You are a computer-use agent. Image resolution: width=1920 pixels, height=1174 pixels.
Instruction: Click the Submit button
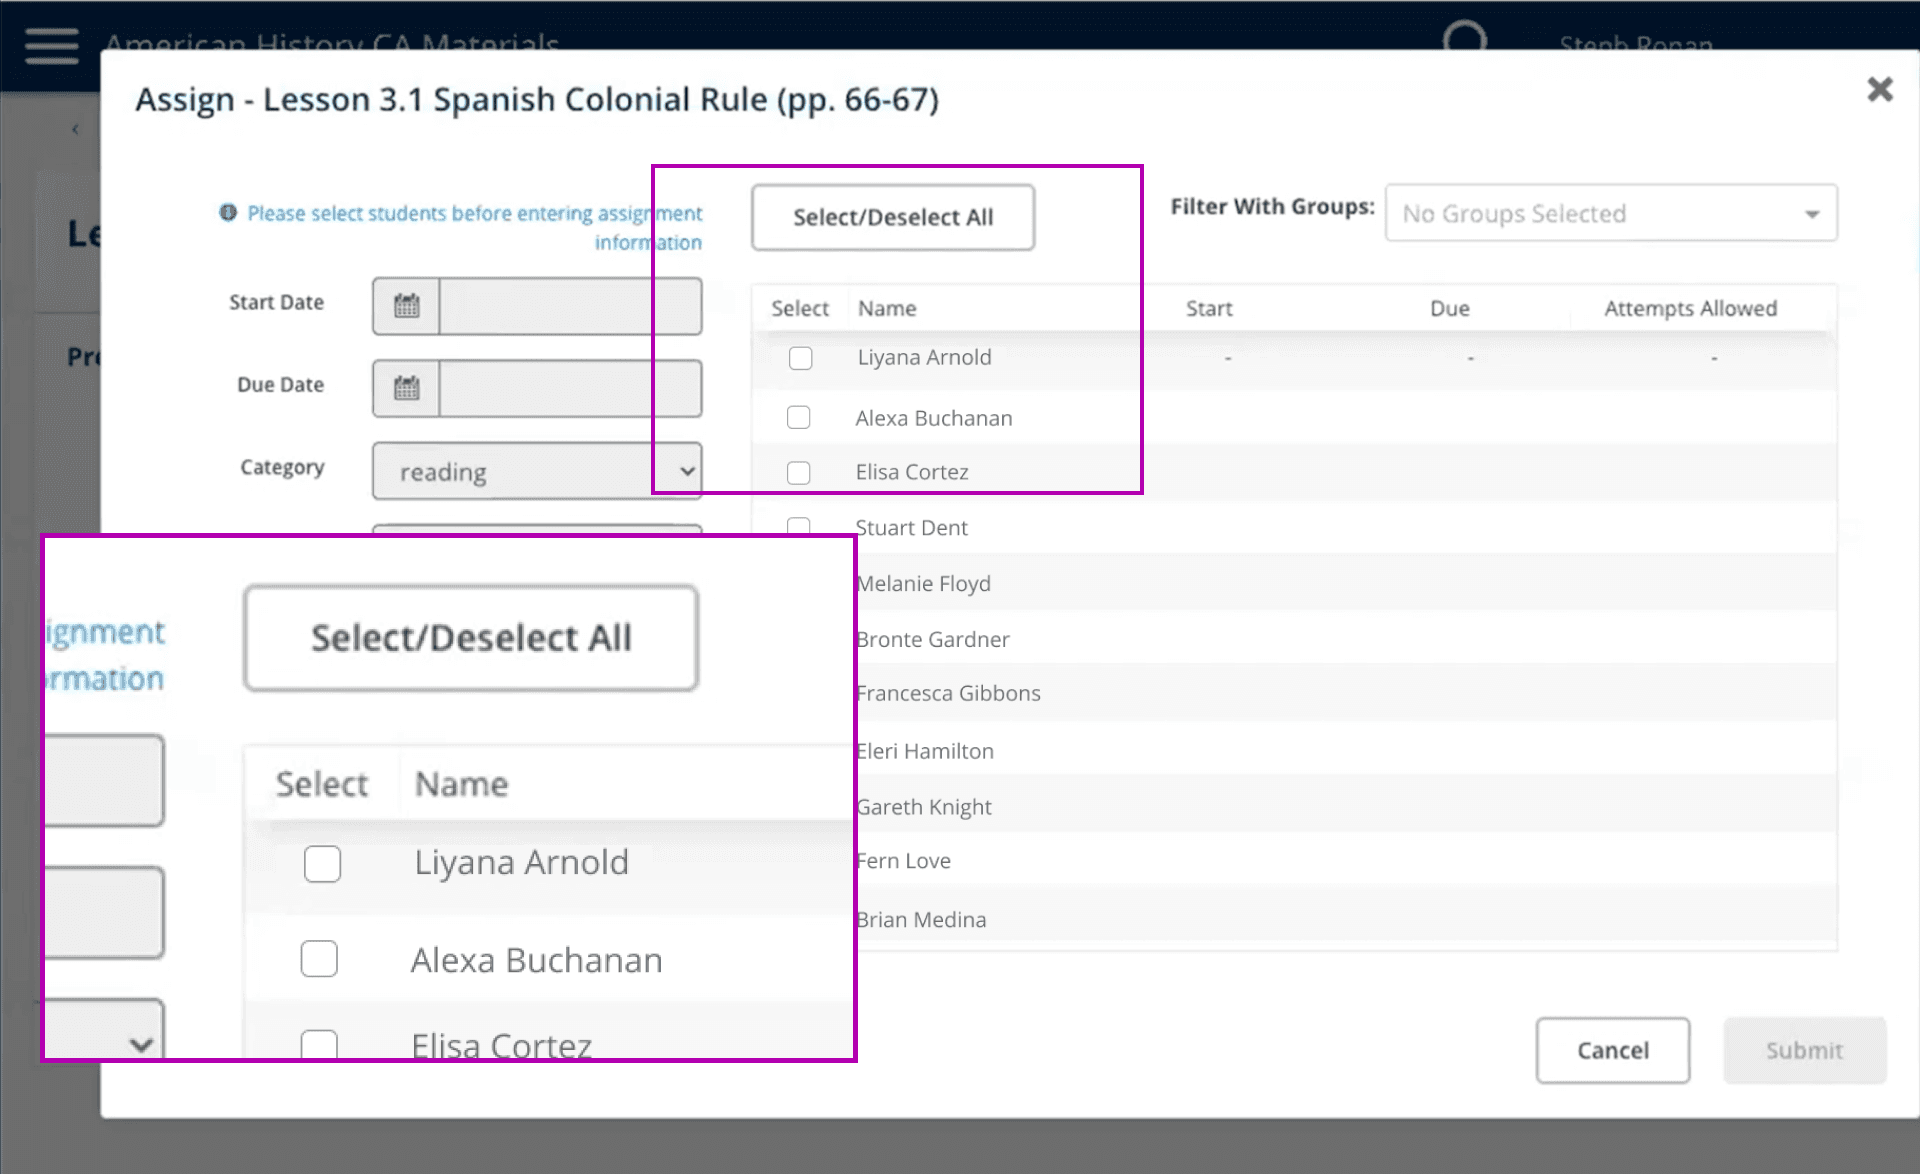click(x=1804, y=1050)
